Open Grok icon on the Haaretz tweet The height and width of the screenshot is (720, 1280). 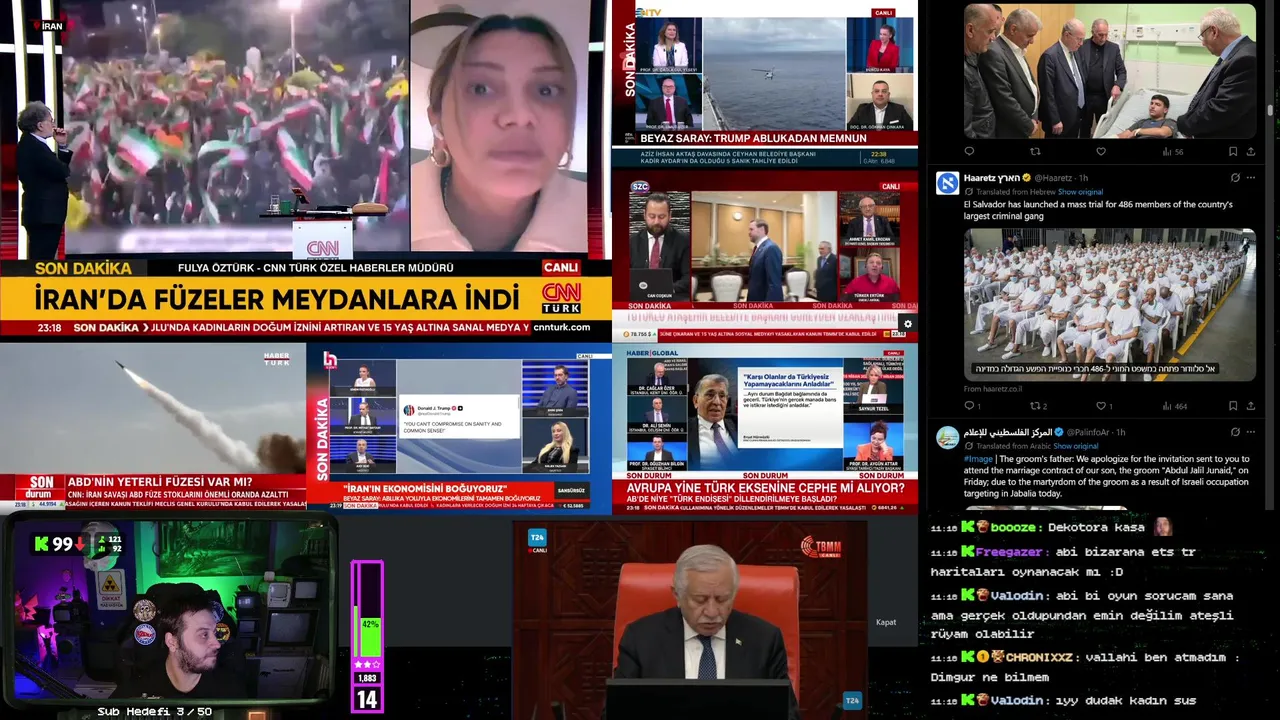(1235, 178)
